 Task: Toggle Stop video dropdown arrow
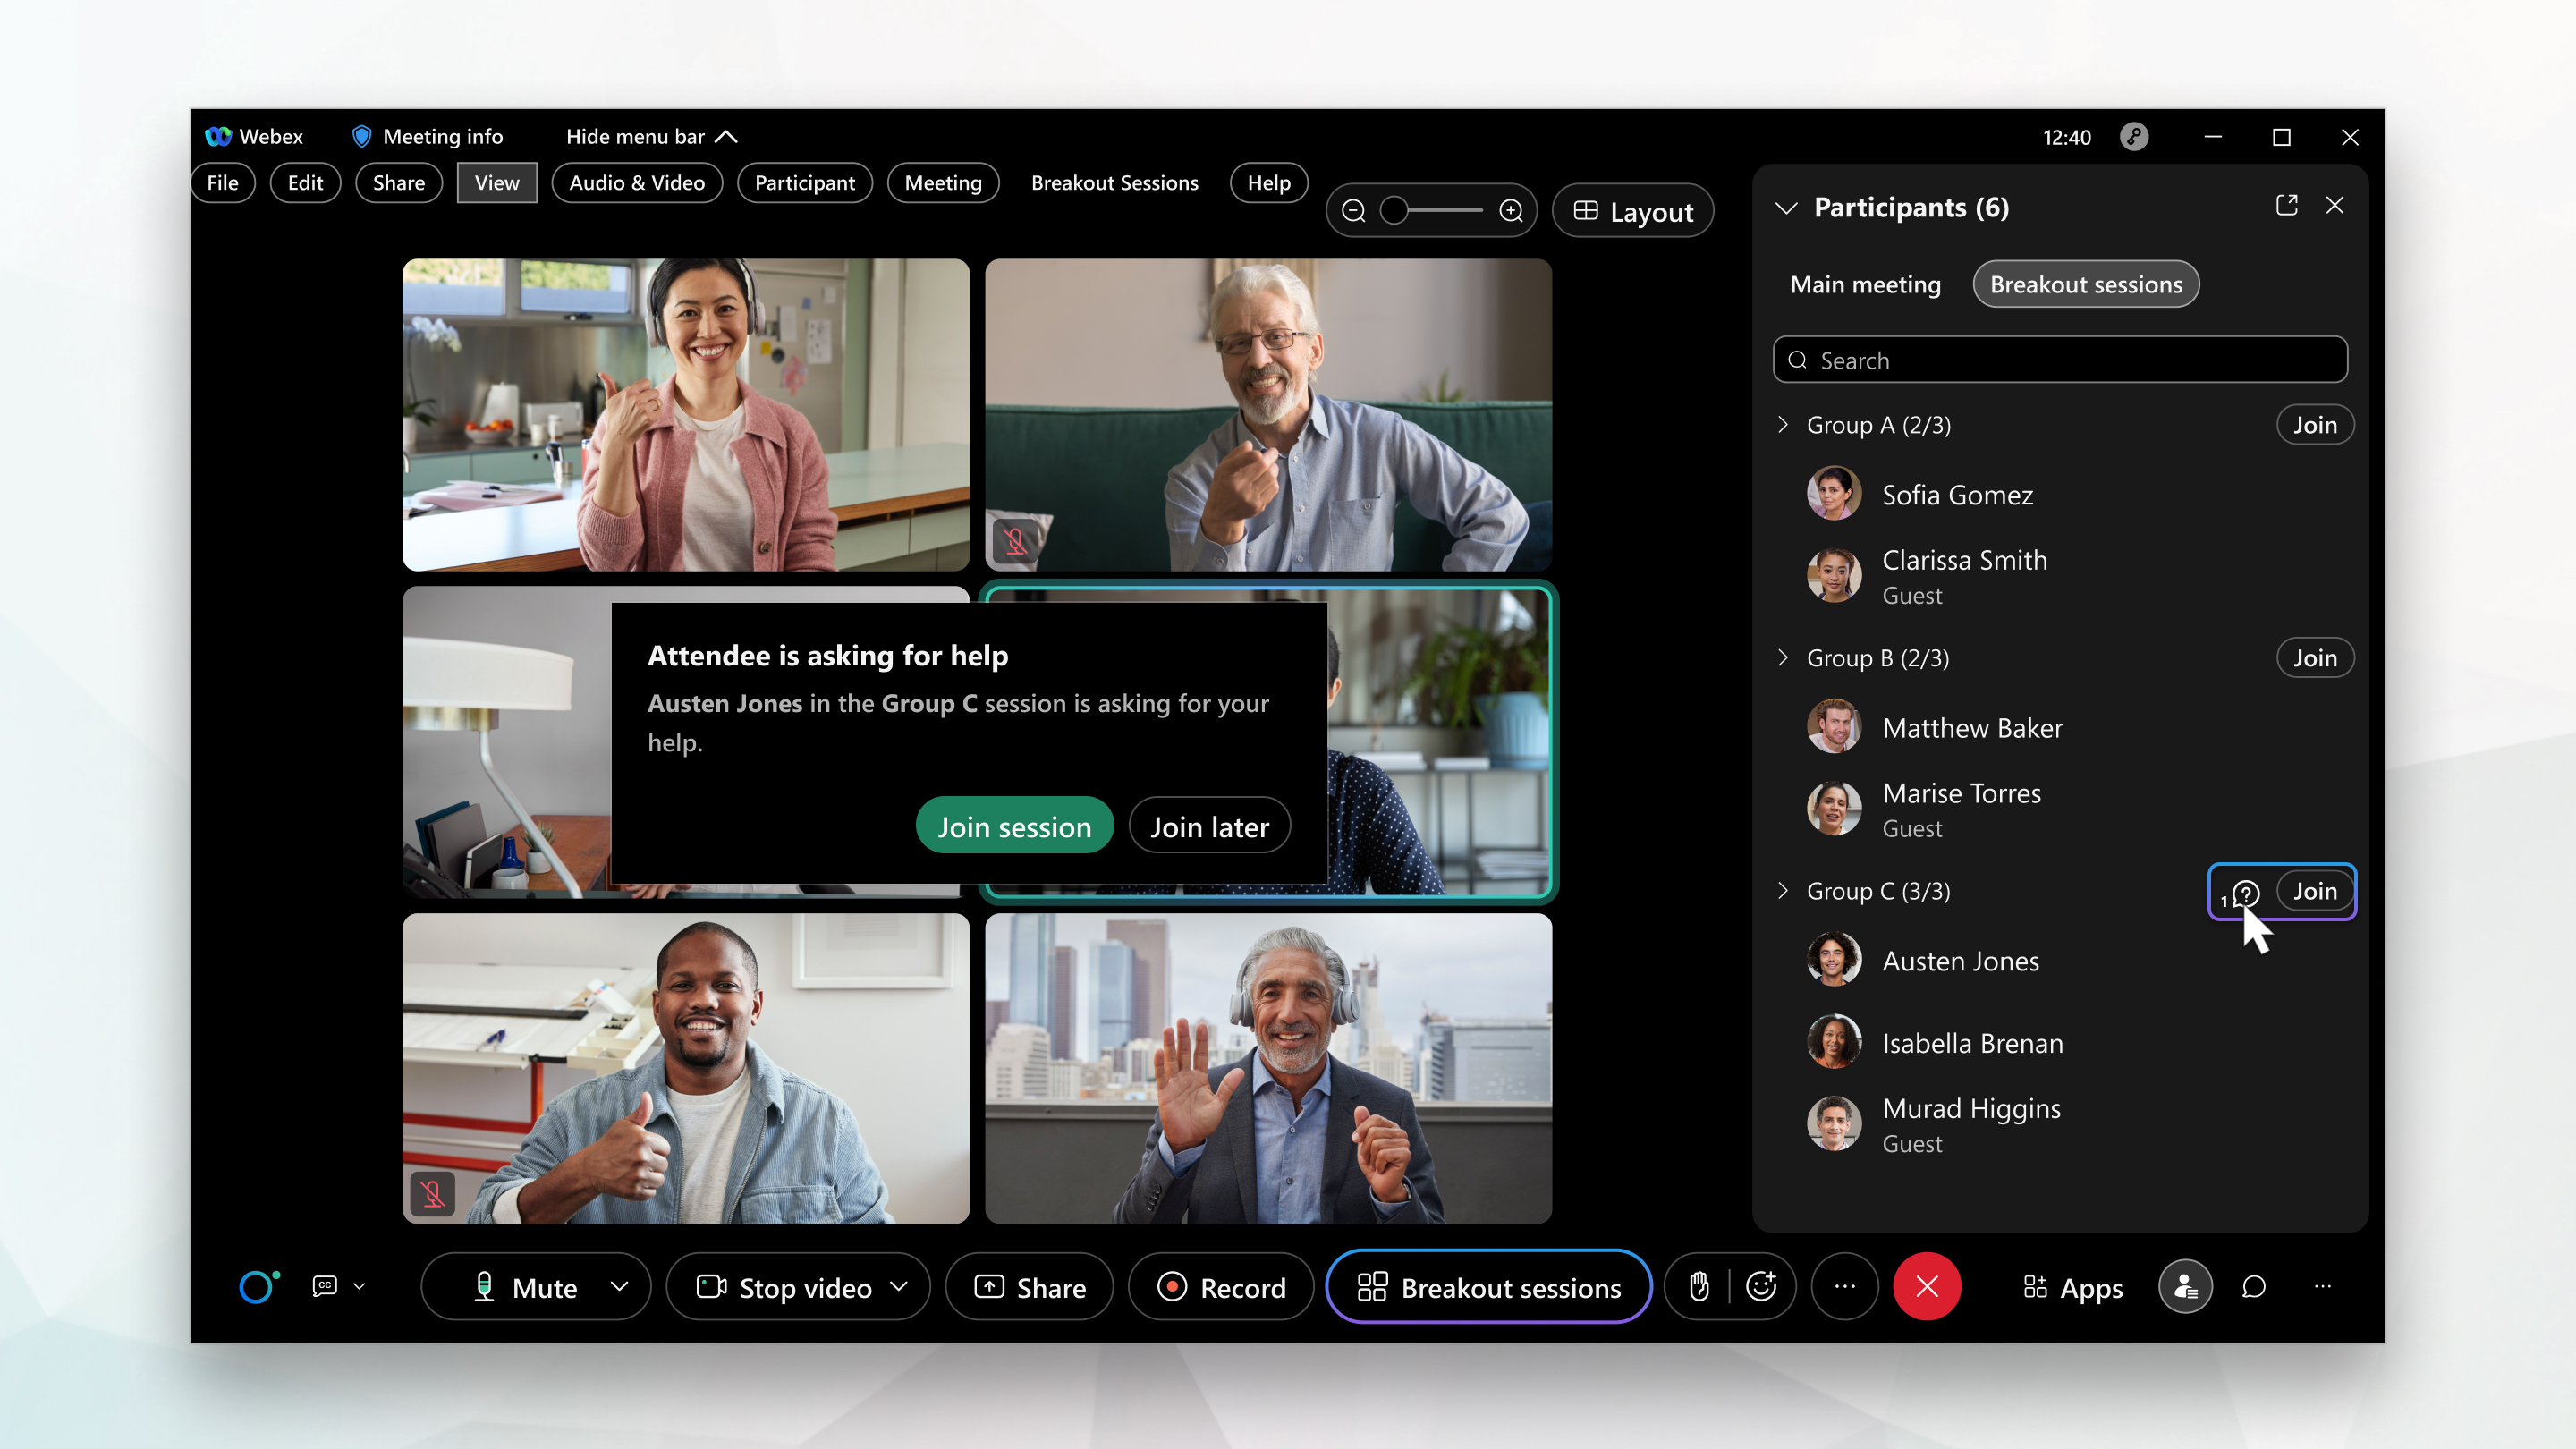[x=904, y=1286]
